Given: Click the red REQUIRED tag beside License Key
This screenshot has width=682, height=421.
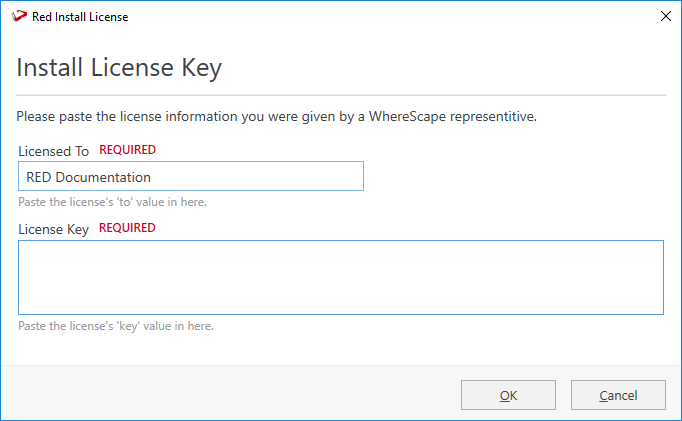Looking at the screenshot, I should tap(127, 228).
